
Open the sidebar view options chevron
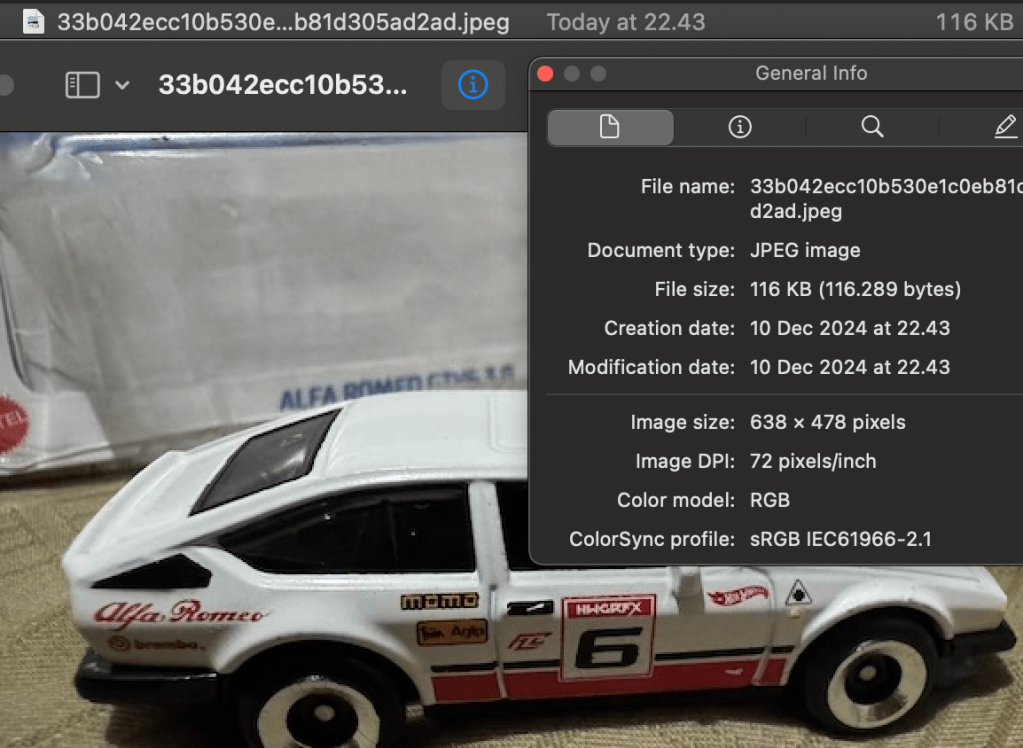point(122,85)
